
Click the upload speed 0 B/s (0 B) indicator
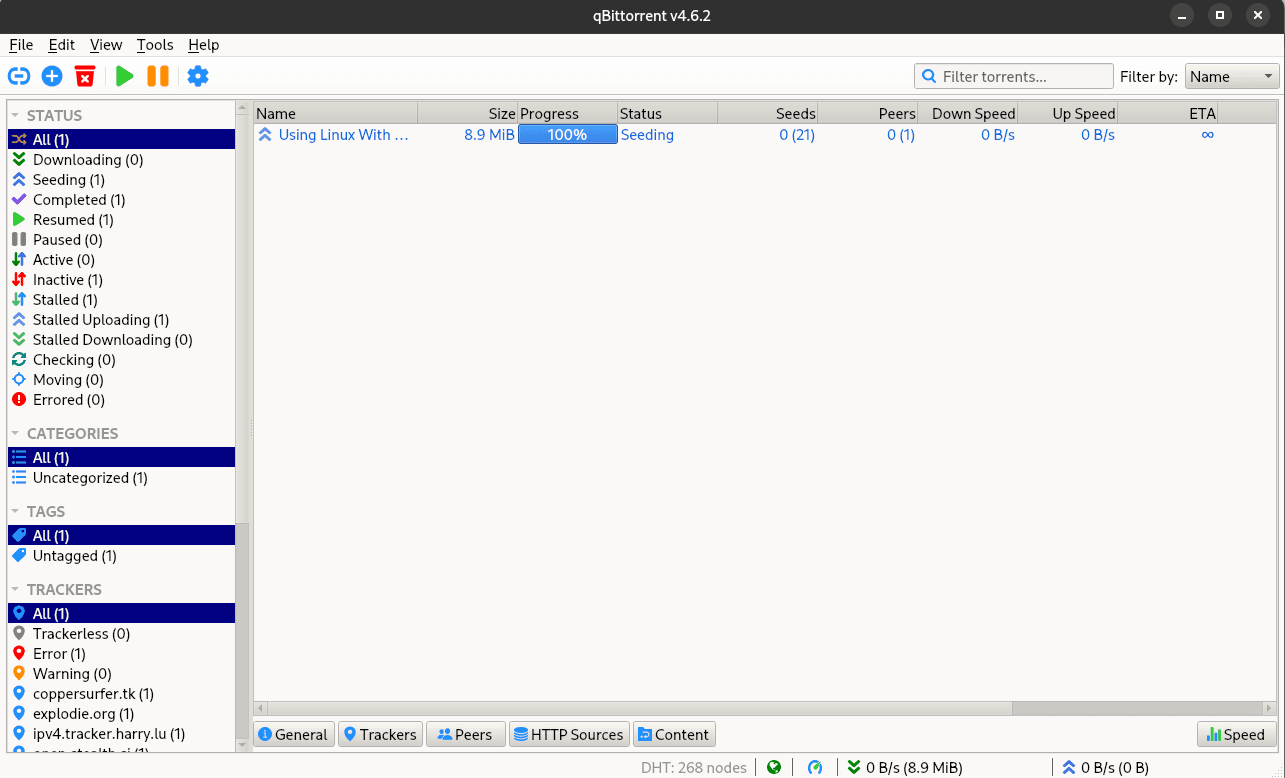(1105, 767)
